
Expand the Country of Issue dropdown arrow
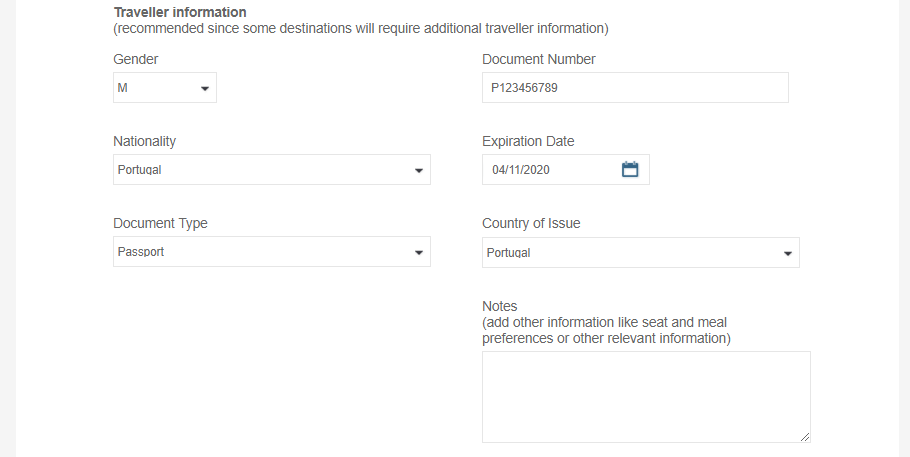coord(788,253)
